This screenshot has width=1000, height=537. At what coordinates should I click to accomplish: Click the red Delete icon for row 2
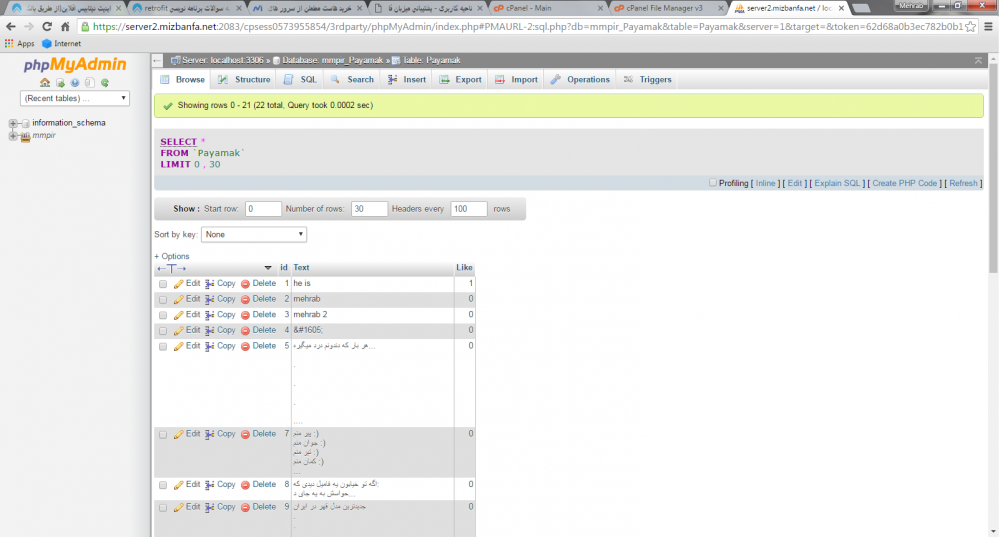coord(245,299)
